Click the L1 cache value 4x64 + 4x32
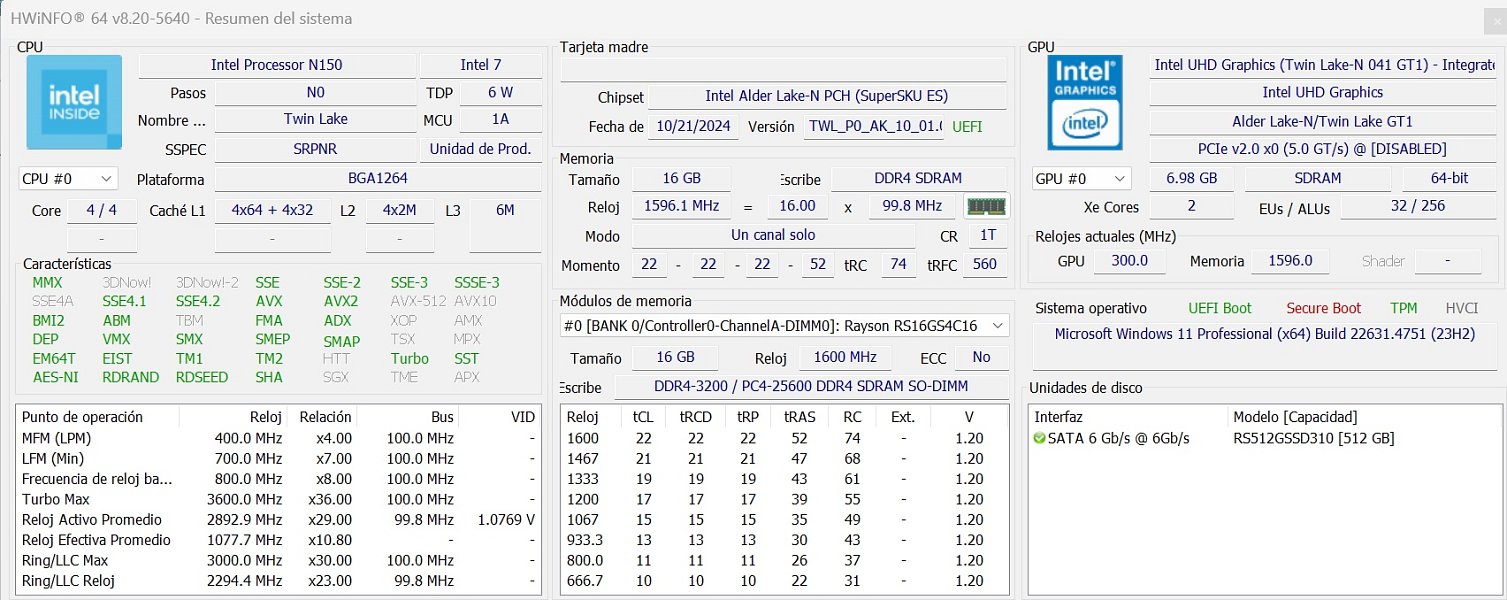Image resolution: width=1507 pixels, height=600 pixels. click(272, 211)
